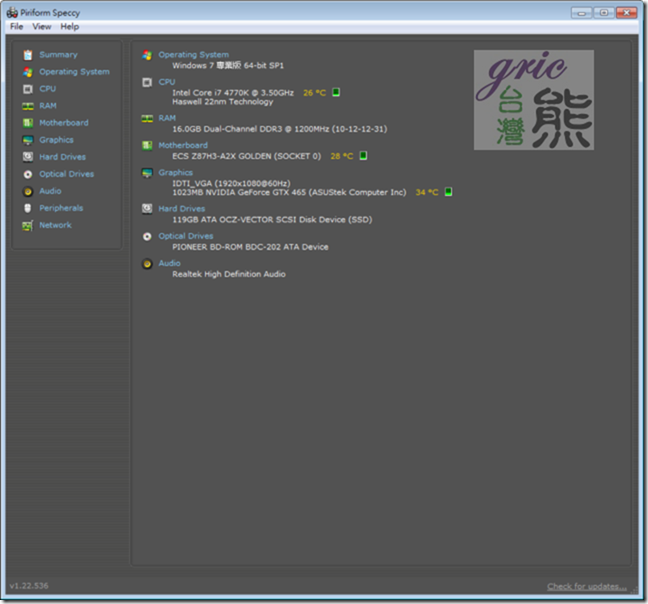The image size is (648, 604).
Task: Click the green GPU temperature indicator icon
Action: click(448, 192)
